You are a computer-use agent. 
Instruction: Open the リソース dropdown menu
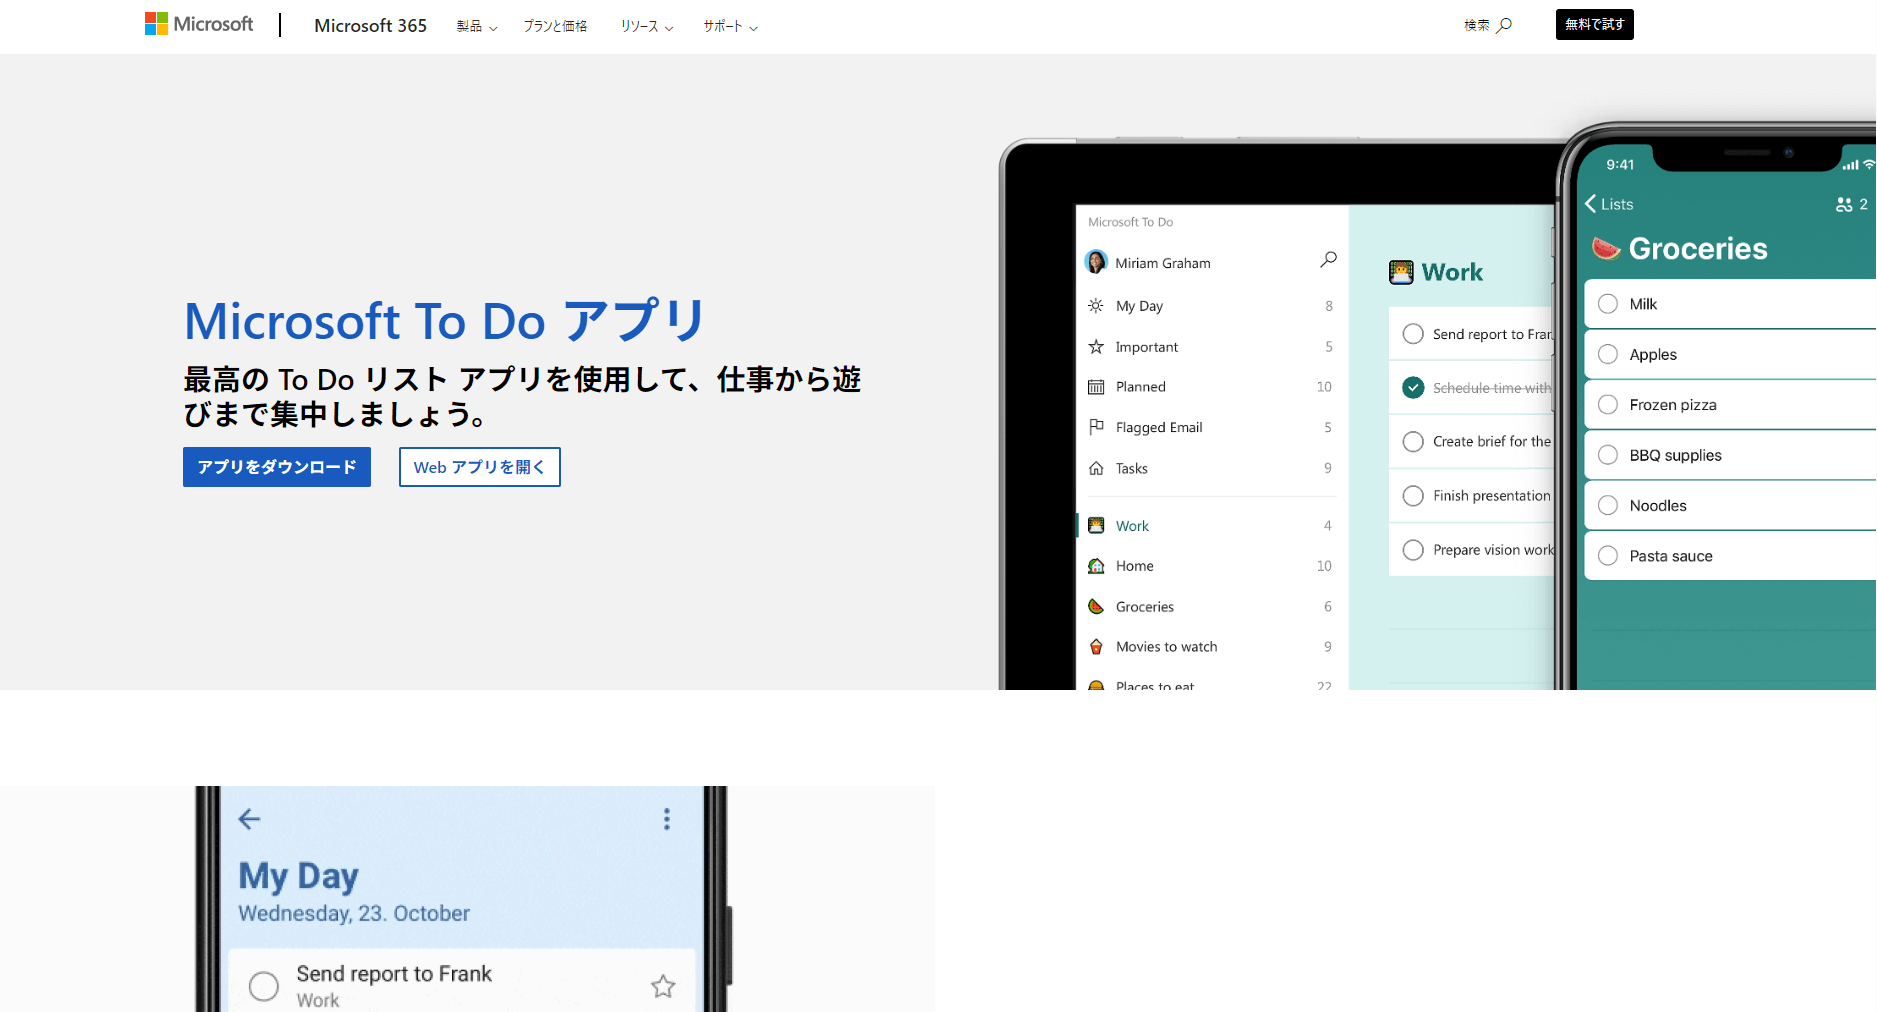click(x=645, y=26)
